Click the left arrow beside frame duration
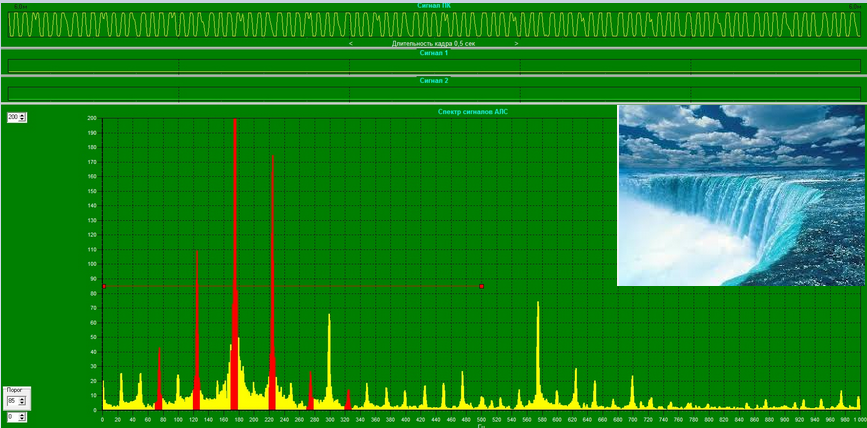This screenshot has width=867, height=428. pyautogui.click(x=351, y=44)
